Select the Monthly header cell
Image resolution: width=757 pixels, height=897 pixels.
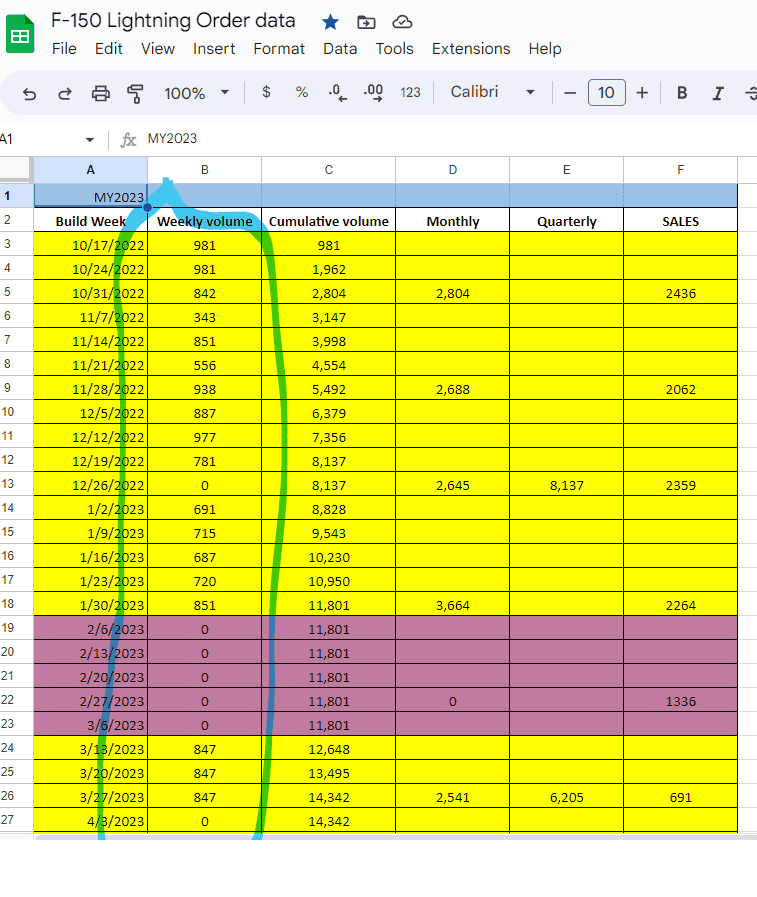453,221
